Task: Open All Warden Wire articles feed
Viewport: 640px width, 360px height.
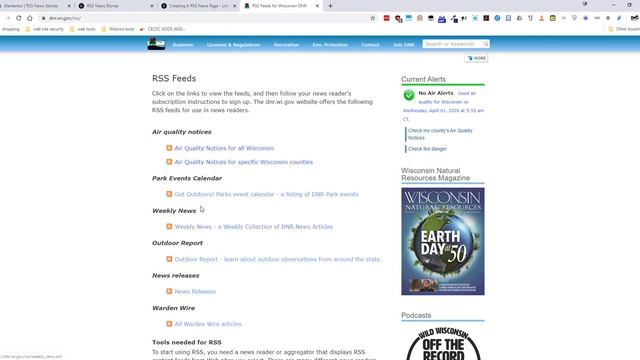Action: click(208, 324)
